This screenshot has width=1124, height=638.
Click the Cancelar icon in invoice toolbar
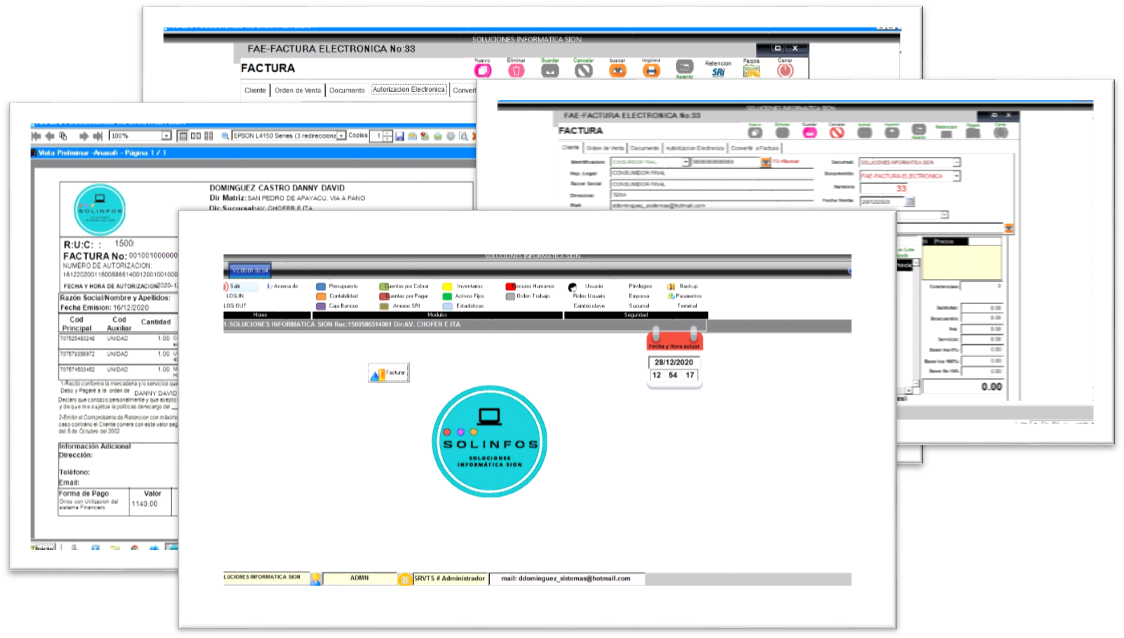tap(584, 70)
